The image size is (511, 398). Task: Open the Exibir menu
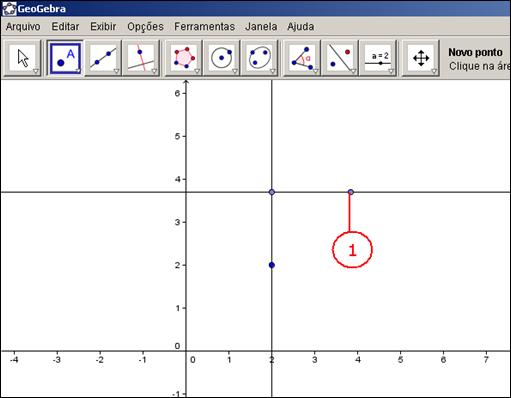point(103,27)
